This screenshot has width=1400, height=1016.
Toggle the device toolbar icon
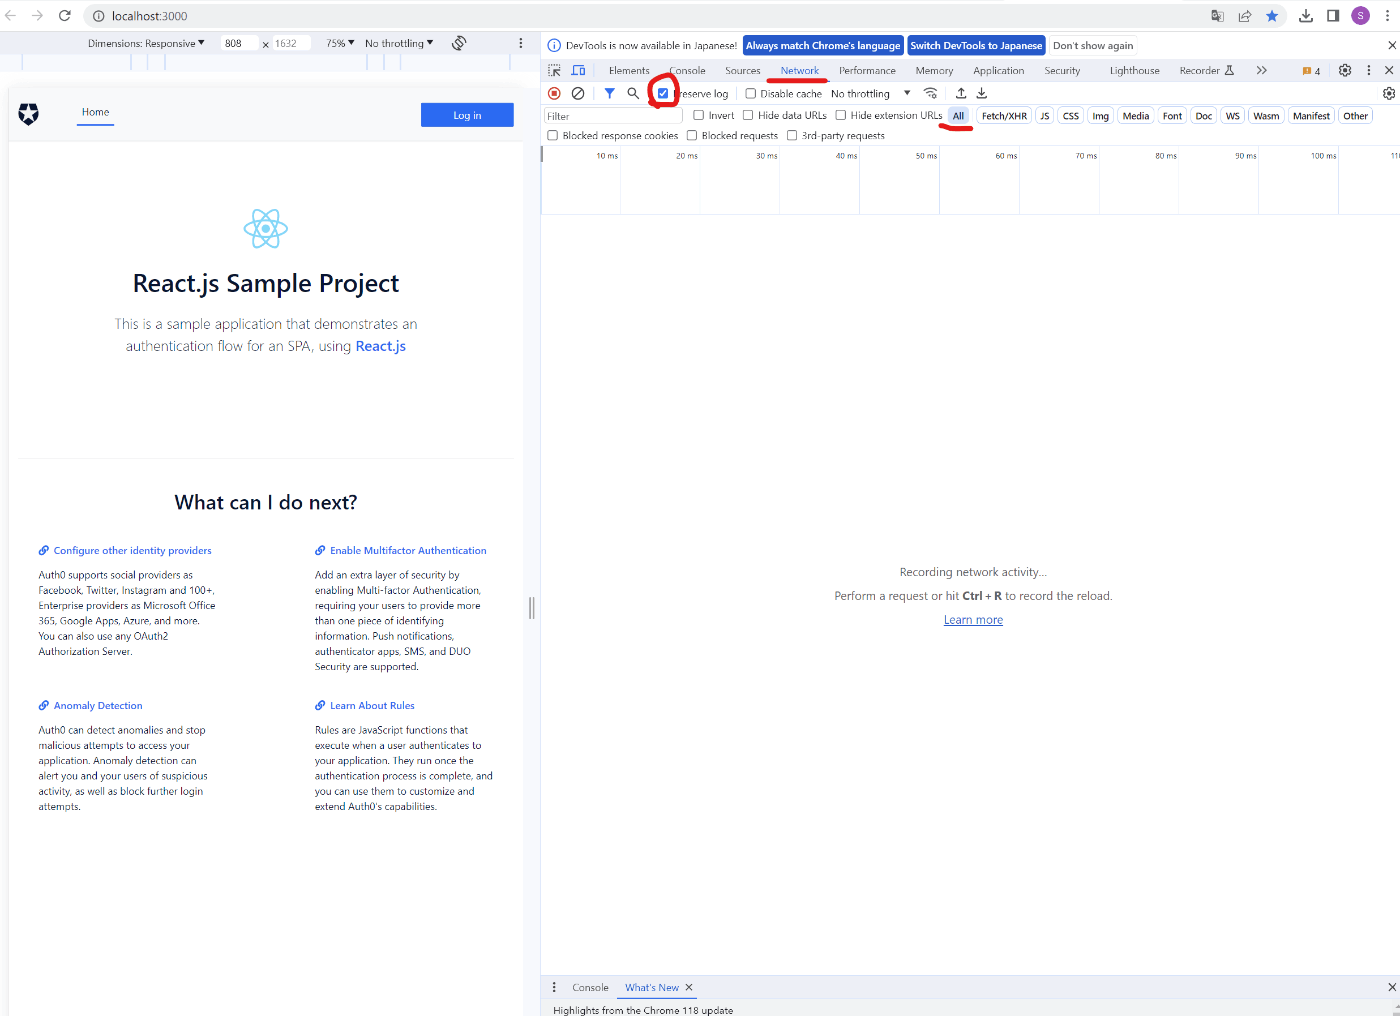click(x=578, y=71)
